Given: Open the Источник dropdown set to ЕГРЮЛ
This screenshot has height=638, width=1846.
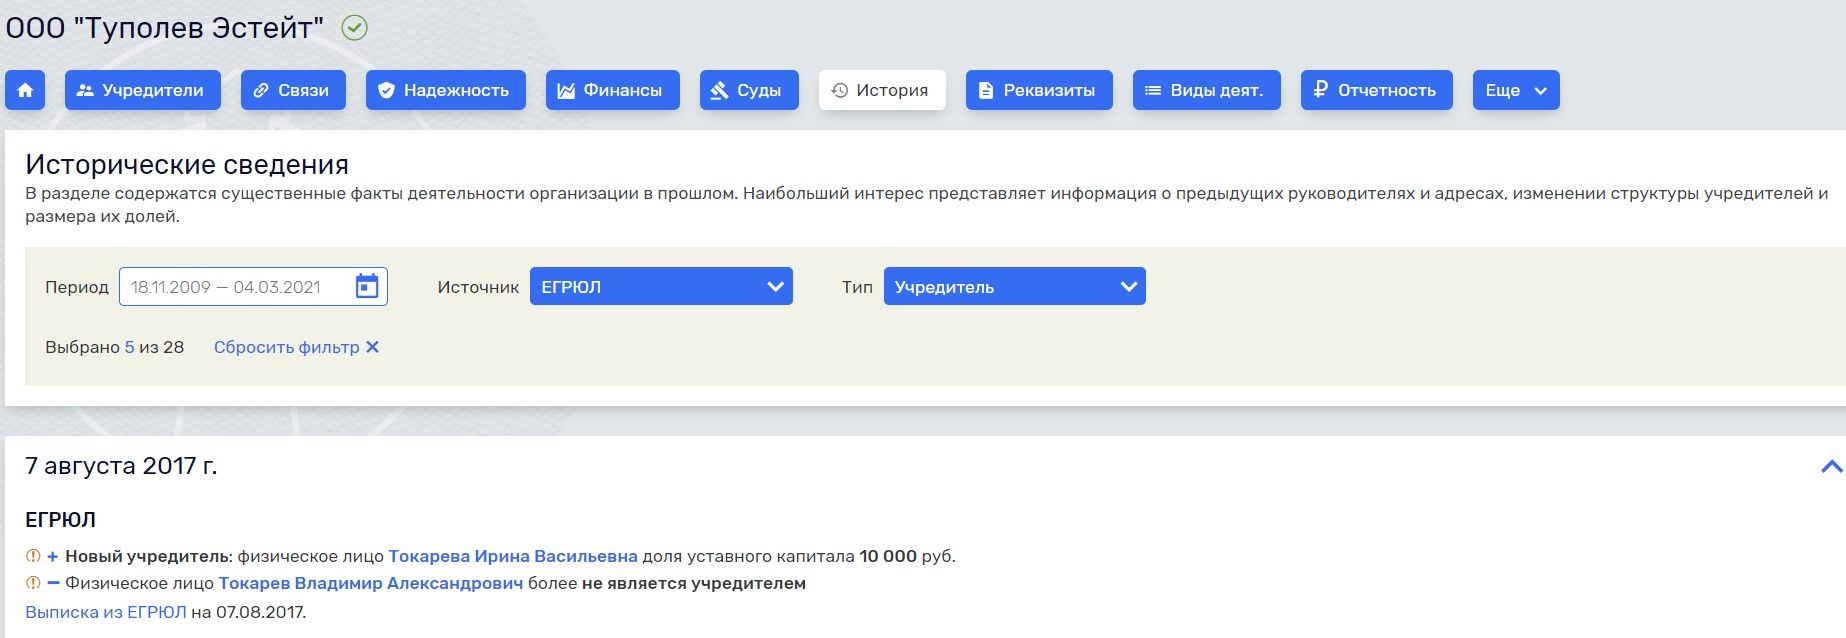Looking at the screenshot, I should [x=661, y=287].
